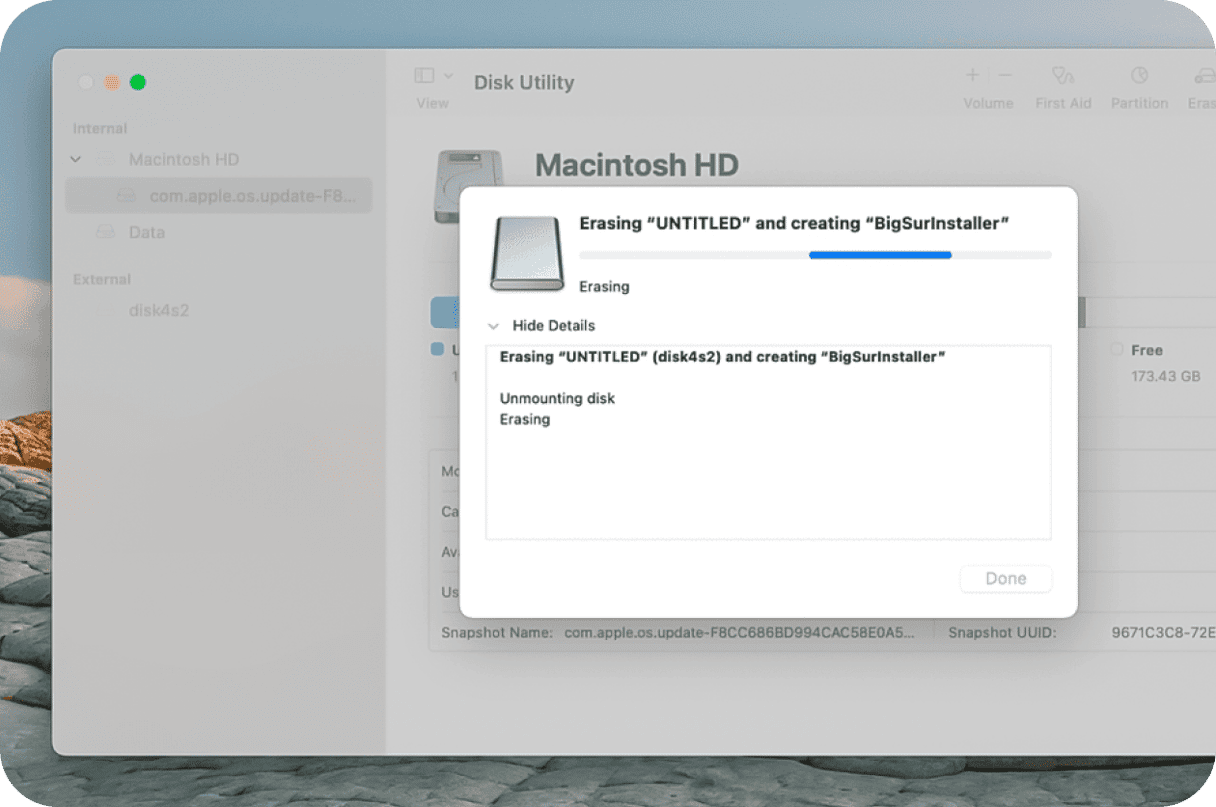Viewport: 1216px width, 807px height.
Task: Open the View dropdown chevron
Action: pyautogui.click(x=448, y=76)
